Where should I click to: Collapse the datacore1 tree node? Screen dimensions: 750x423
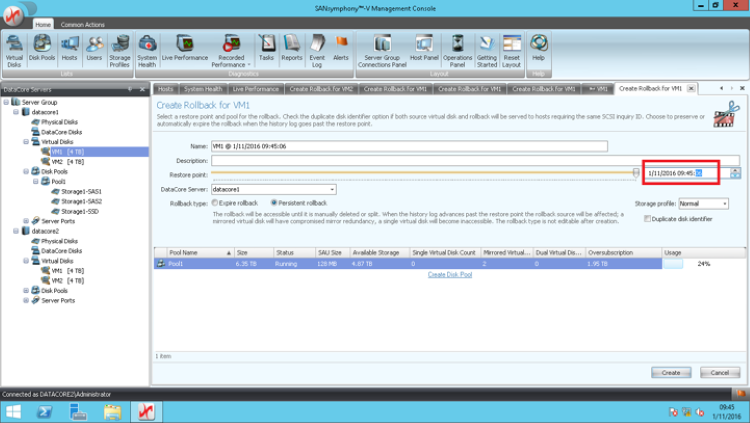pyautogui.click(x=16, y=113)
